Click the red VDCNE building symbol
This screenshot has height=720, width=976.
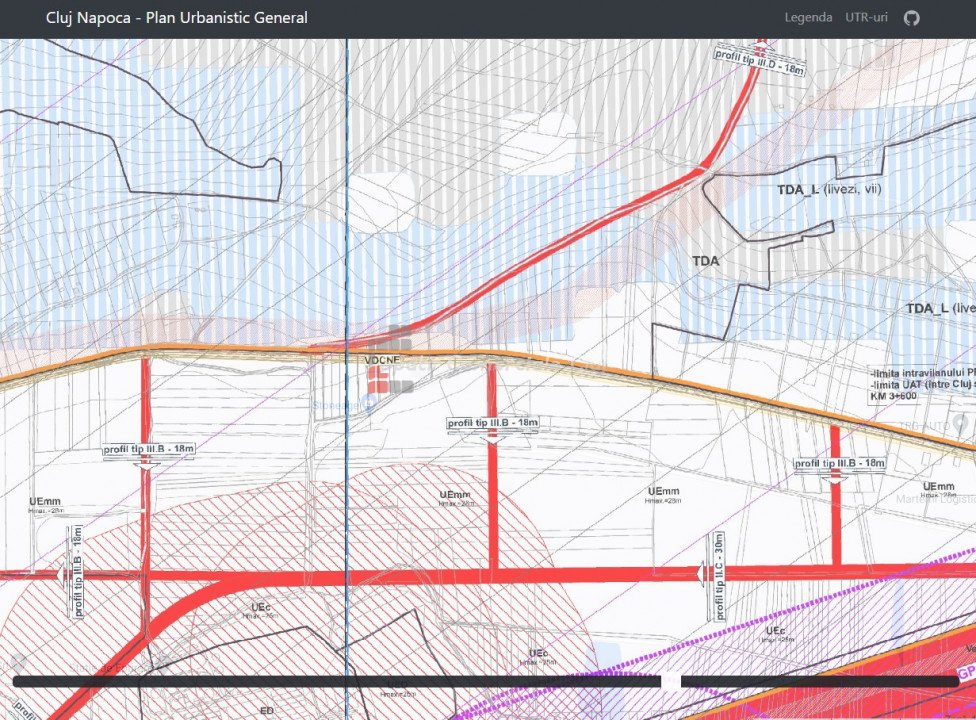[x=379, y=379]
